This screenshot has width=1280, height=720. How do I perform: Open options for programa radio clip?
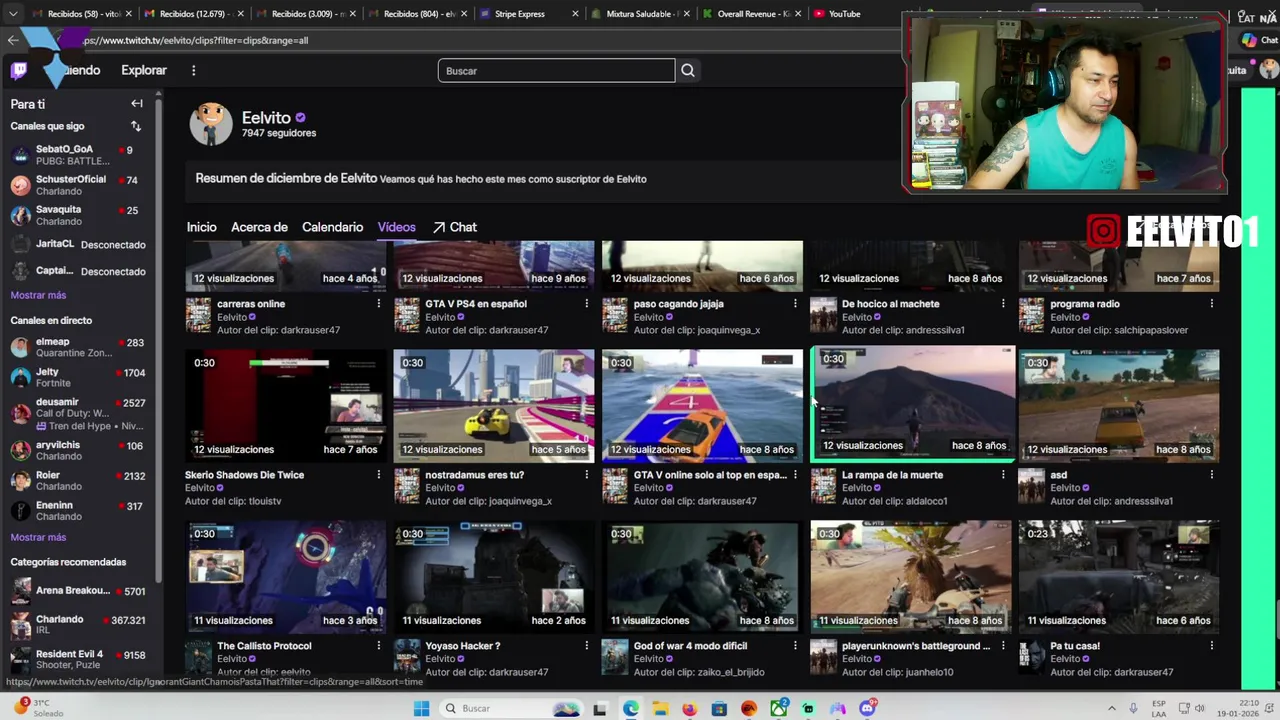(x=1211, y=304)
